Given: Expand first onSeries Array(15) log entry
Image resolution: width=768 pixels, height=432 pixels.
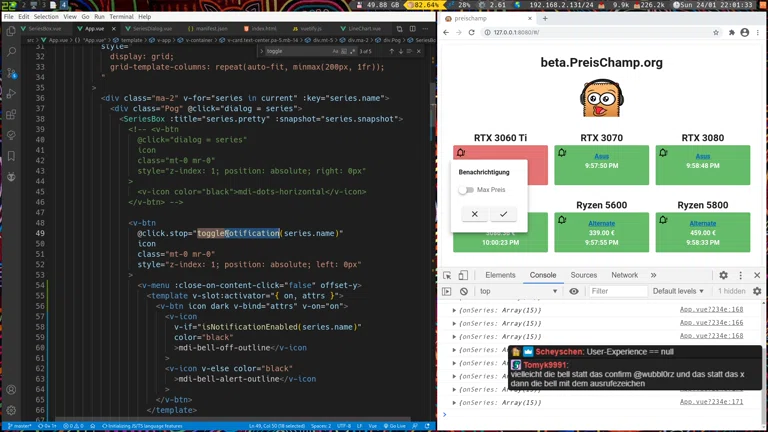Looking at the screenshot, I should point(454,311).
